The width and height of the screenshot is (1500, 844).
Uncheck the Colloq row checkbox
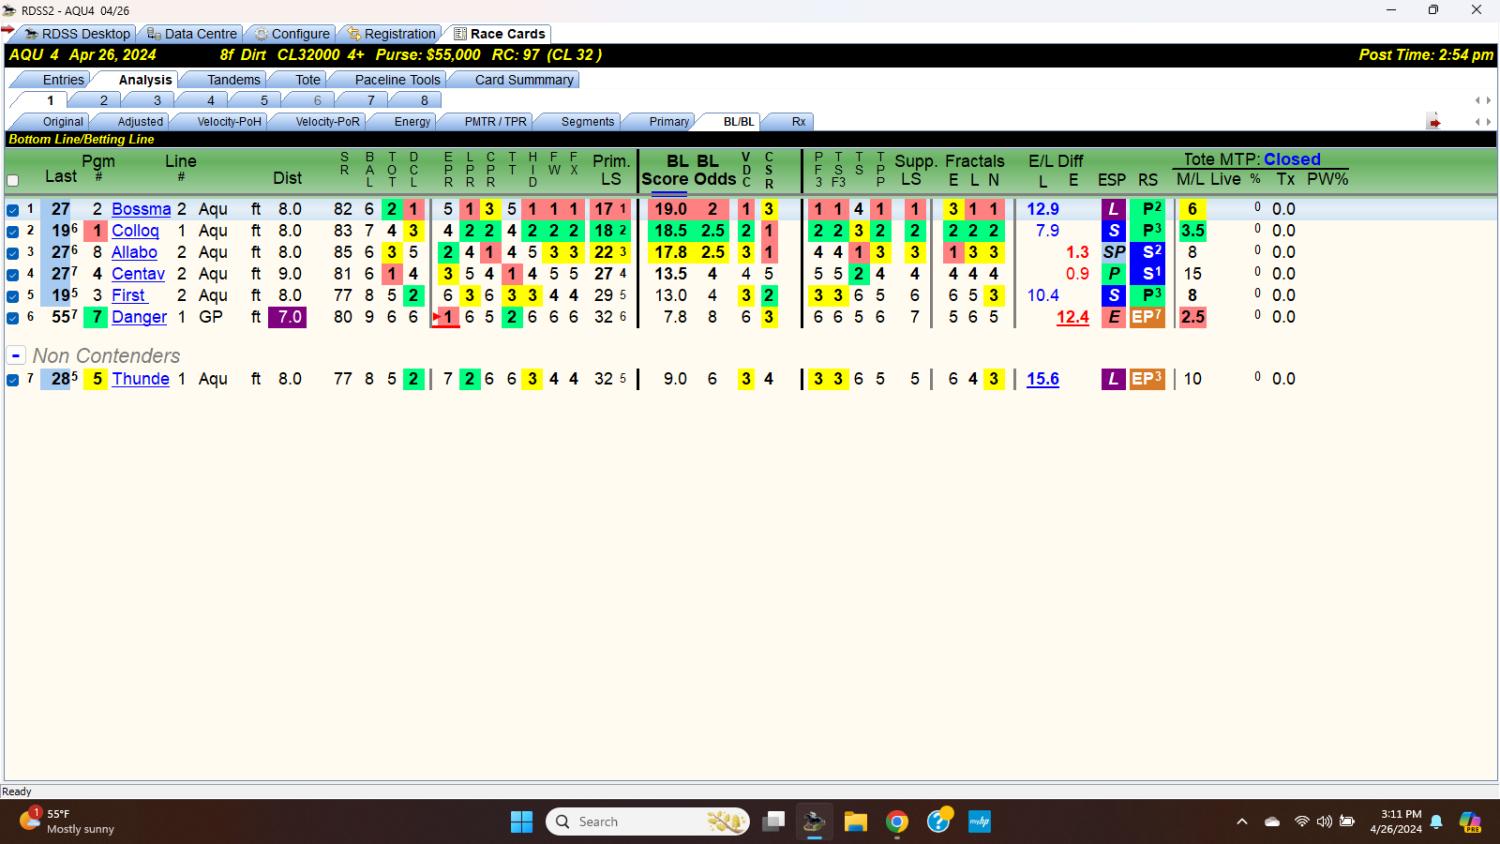tap(13, 231)
